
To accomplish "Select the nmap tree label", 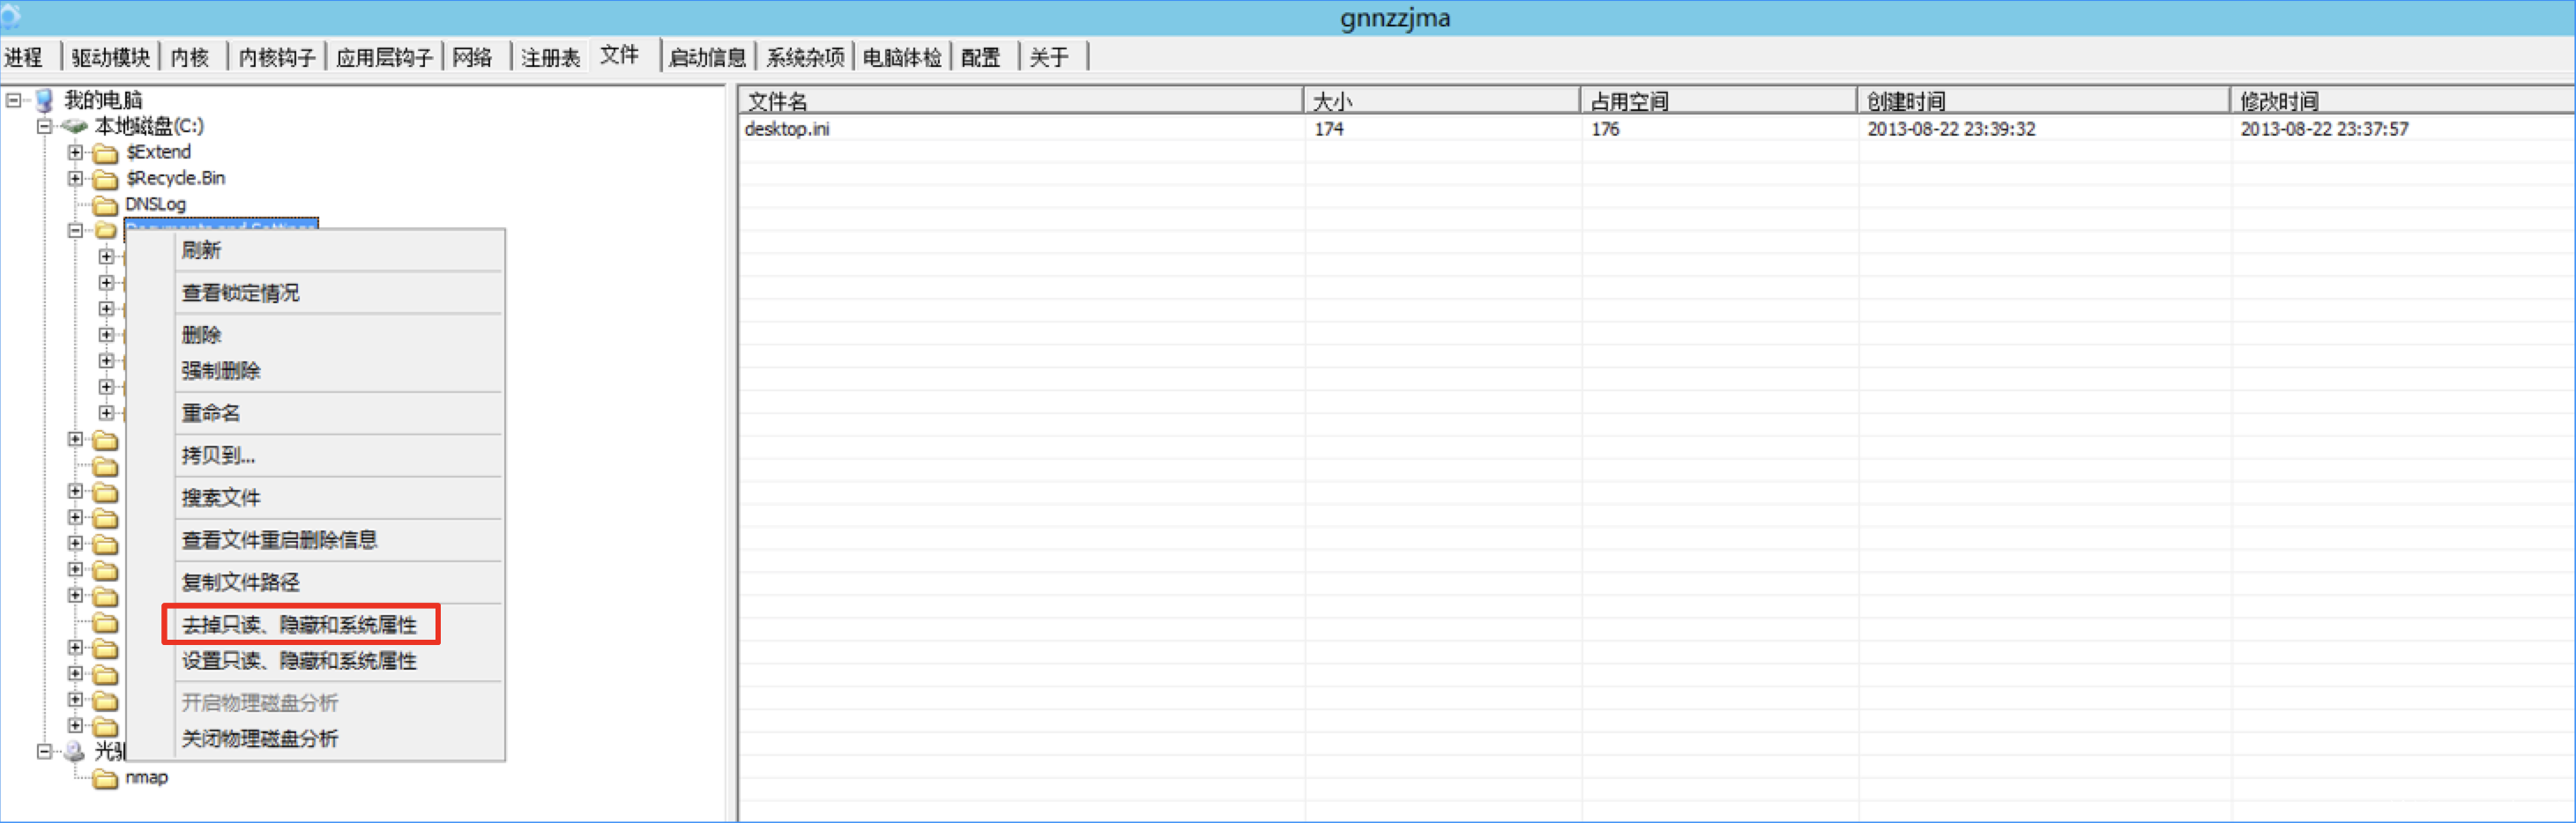I will click(x=147, y=777).
